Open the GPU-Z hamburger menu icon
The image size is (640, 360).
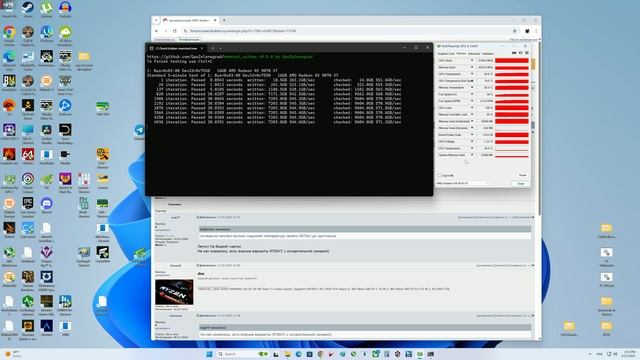[x=527, y=53]
